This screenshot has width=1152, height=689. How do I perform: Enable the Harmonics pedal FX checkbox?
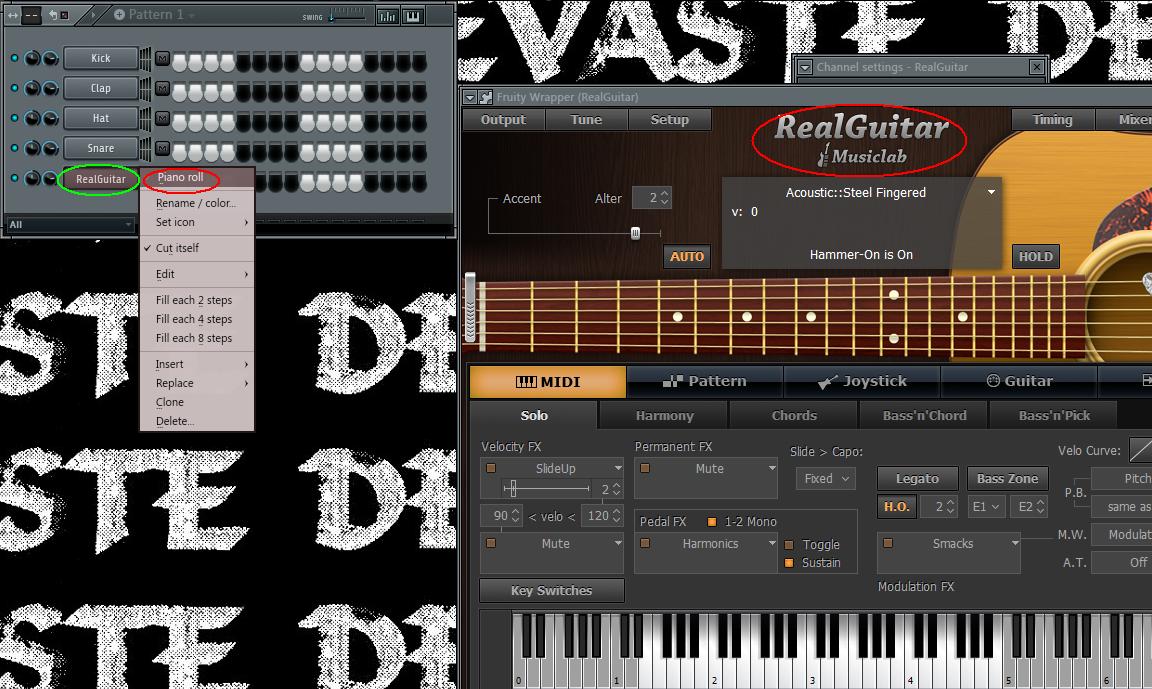(644, 544)
